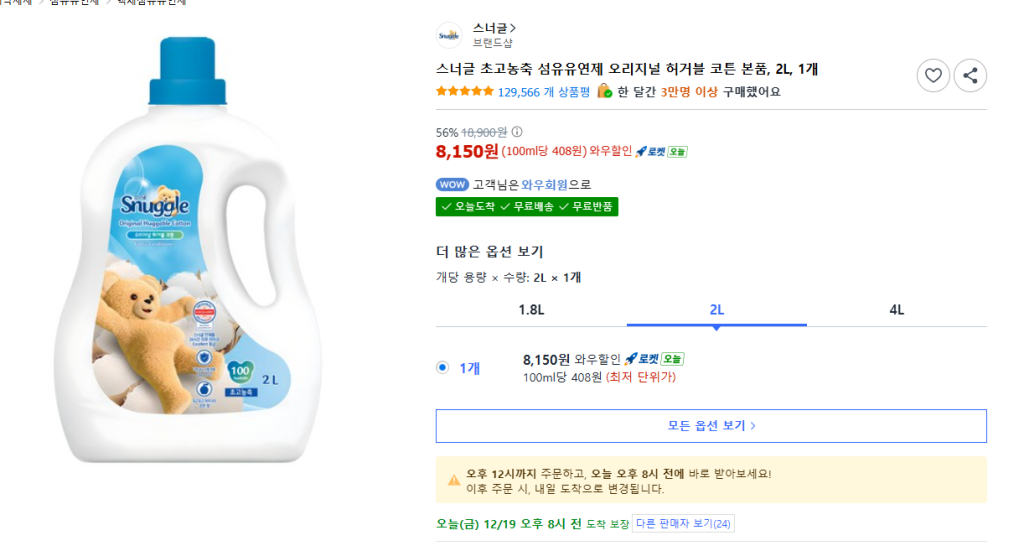Viewport: 1024px width, 551px height.
Task: Select the 1개 quantity radio button
Action: (443, 367)
